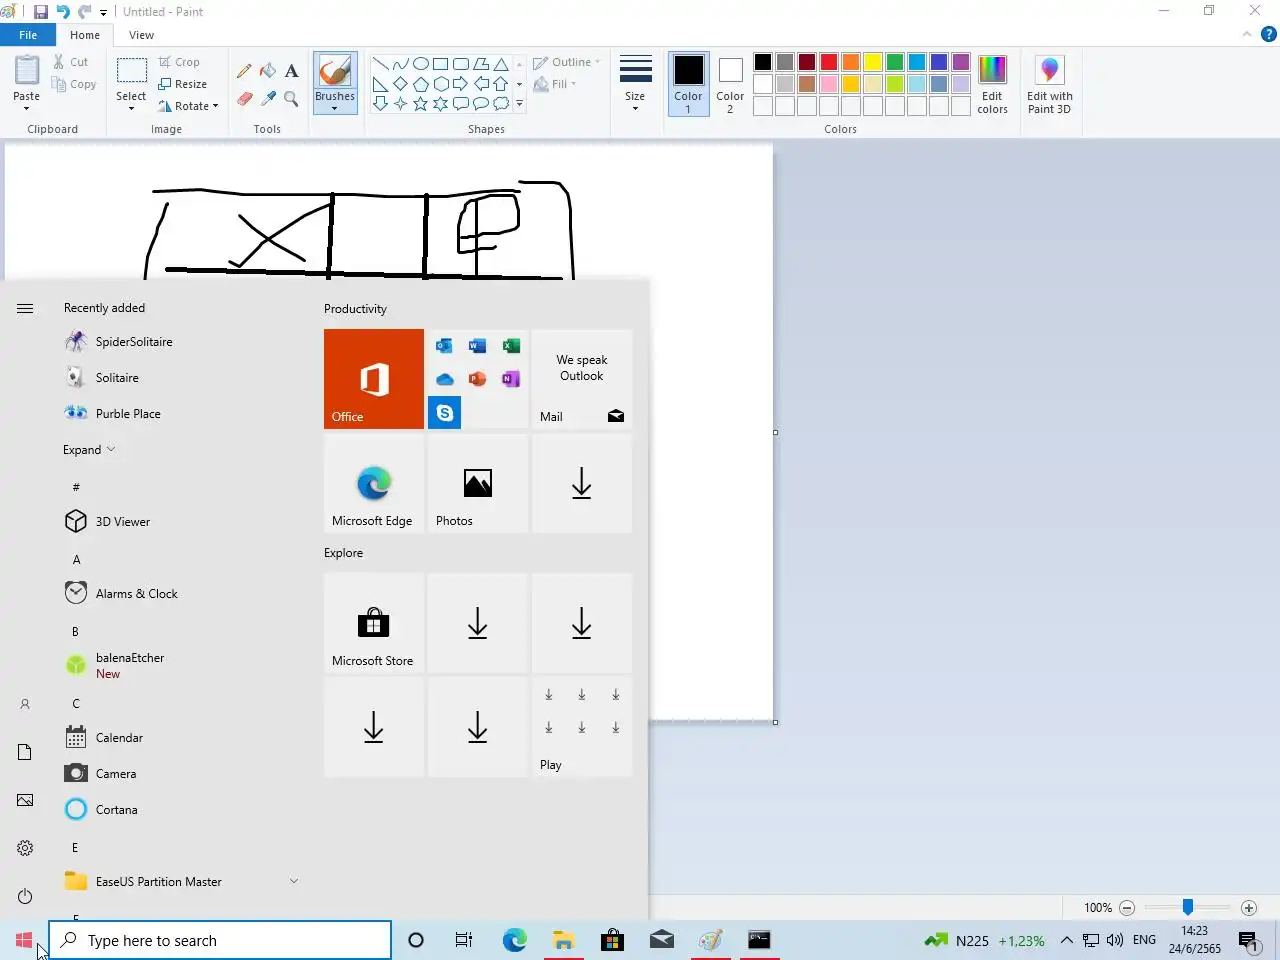The height and width of the screenshot is (960, 1280).
Task: Click the Power button in Start menu
Action: pyautogui.click(x=25, y=896)
